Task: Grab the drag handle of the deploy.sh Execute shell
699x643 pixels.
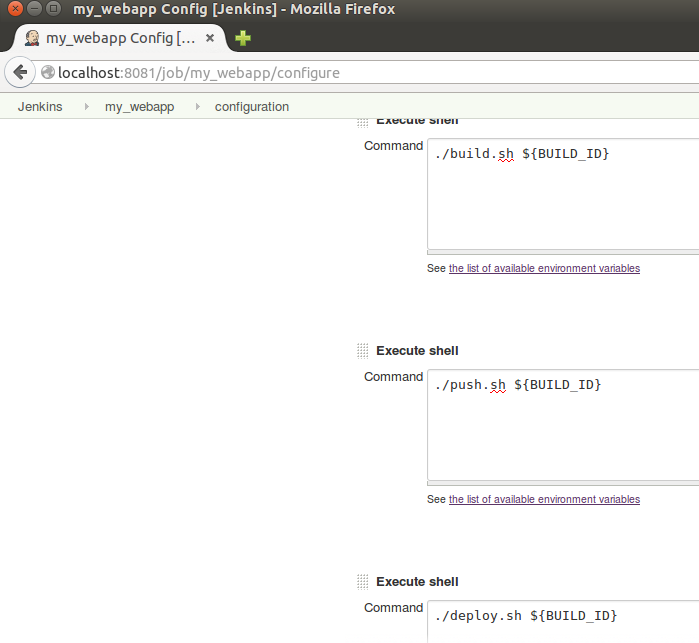Action: pos(363,582)
